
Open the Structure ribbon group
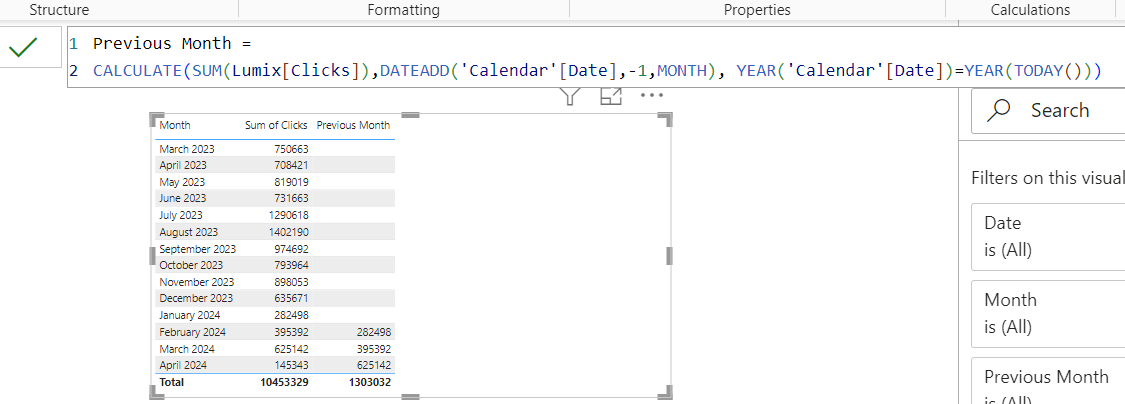pyautogui.click(x=59, y=9)
